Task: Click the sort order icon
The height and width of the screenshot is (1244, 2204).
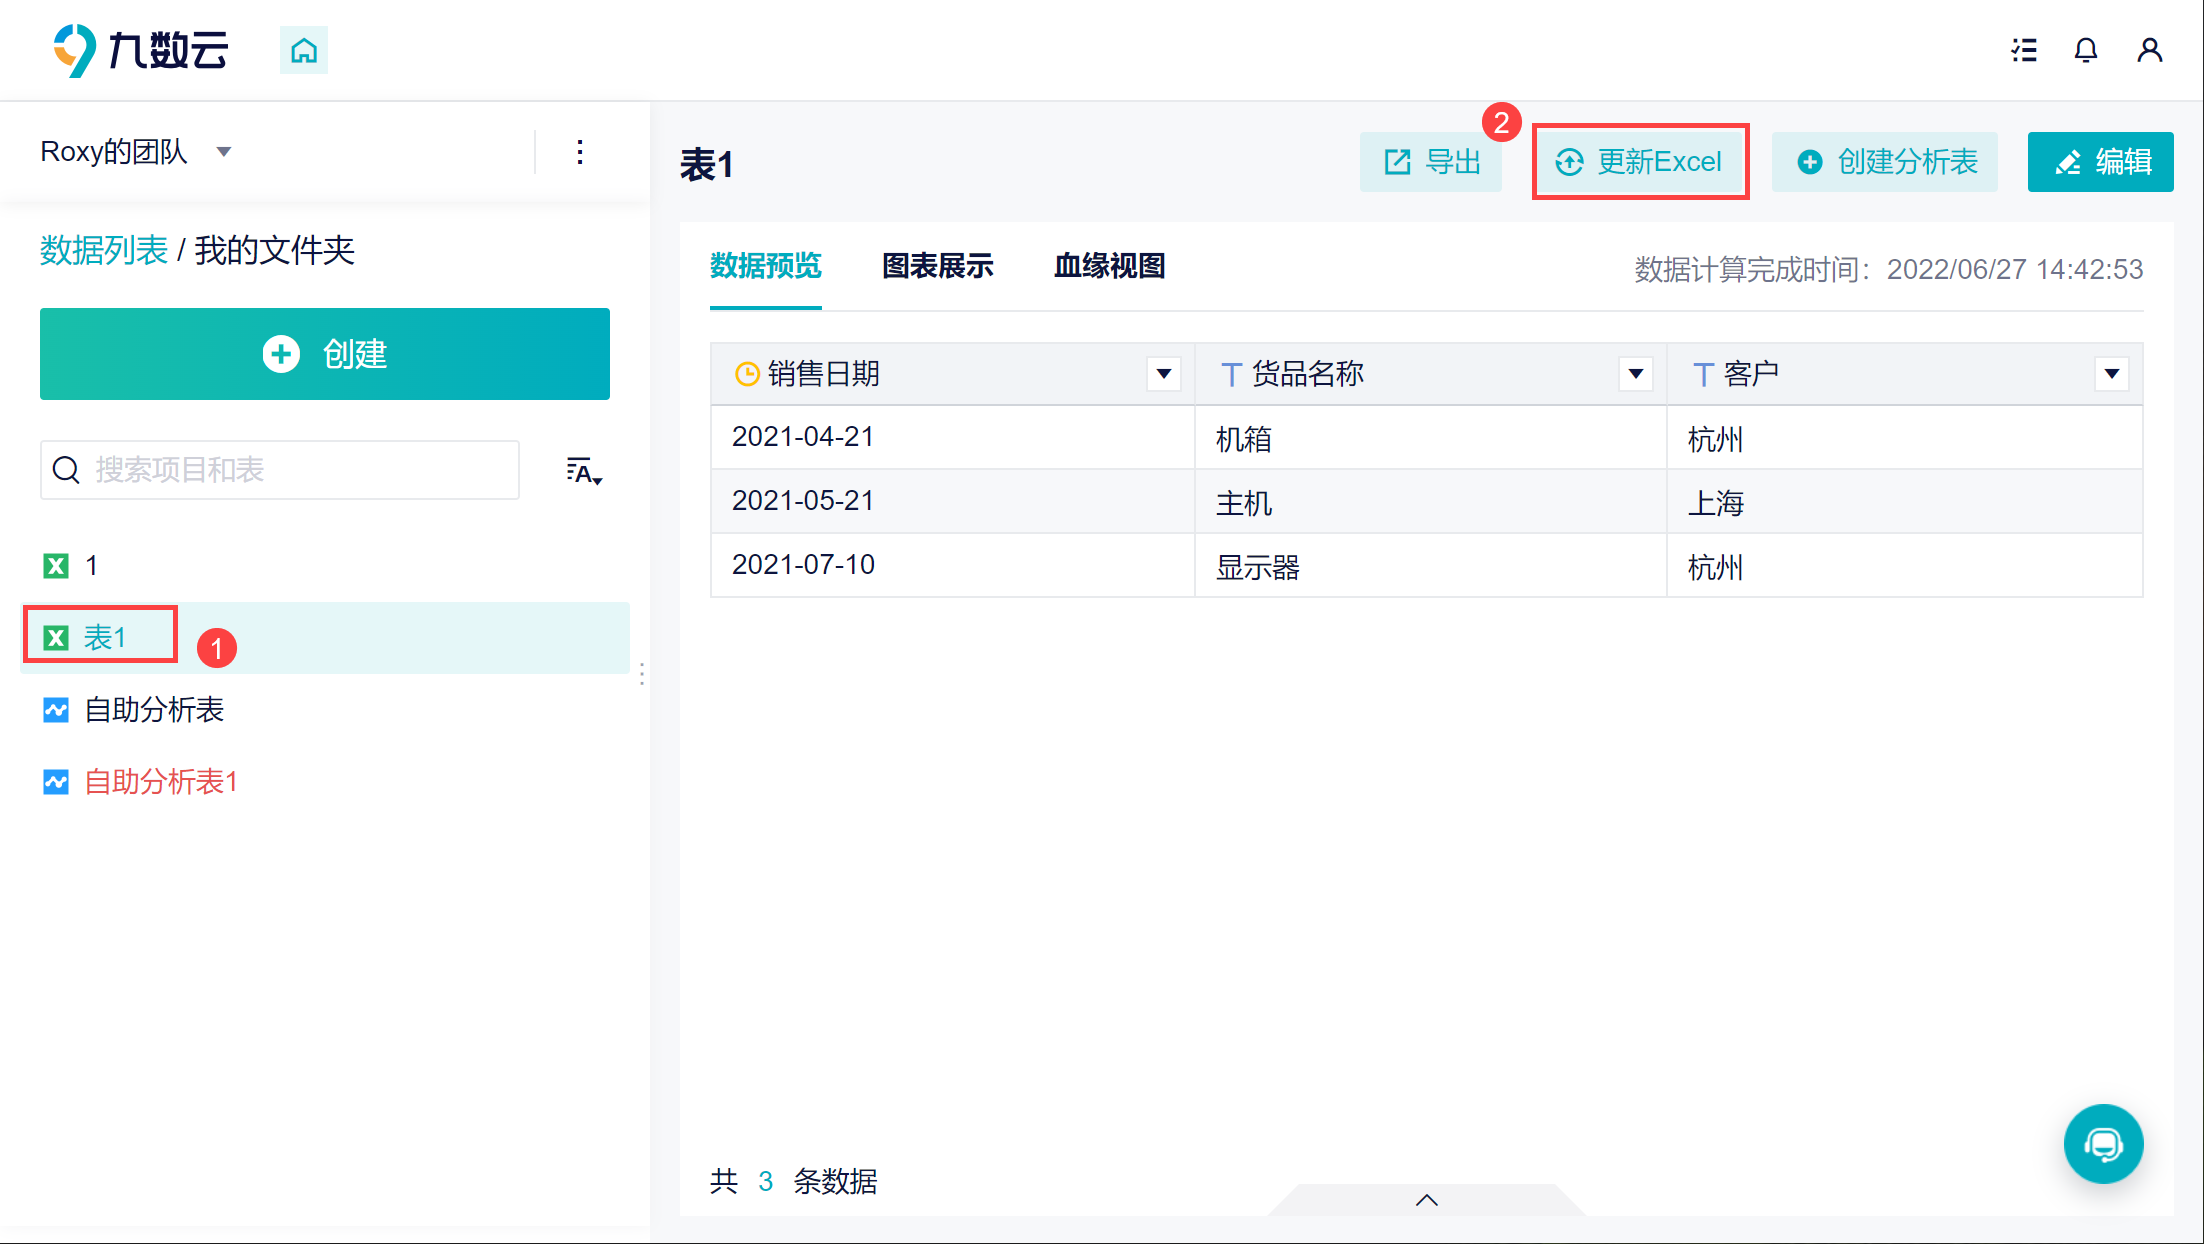Action: click(584, 471)
